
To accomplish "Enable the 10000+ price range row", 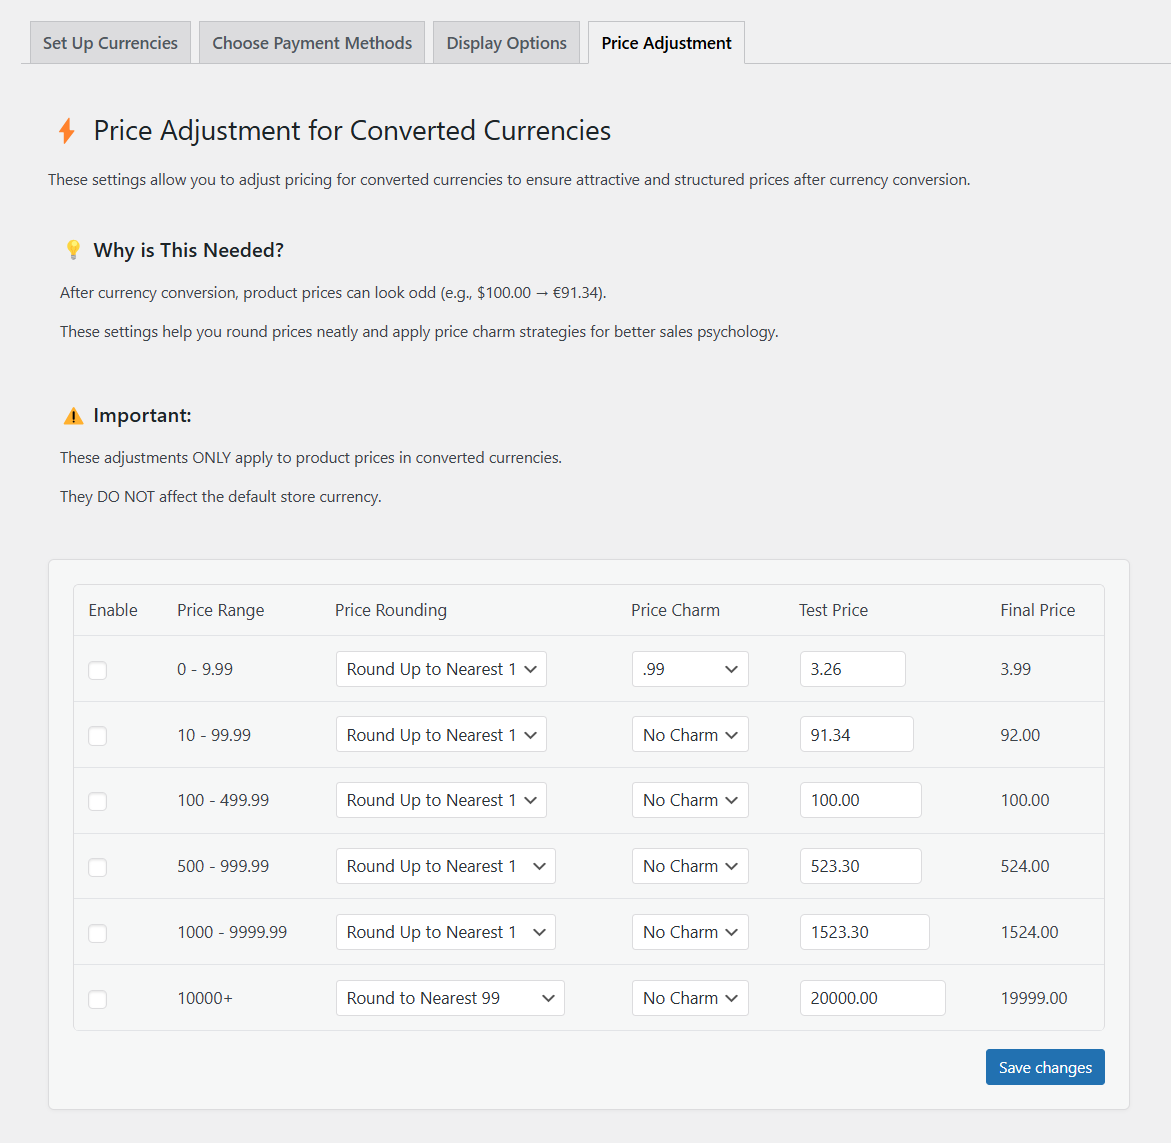I will pos(97,999).
